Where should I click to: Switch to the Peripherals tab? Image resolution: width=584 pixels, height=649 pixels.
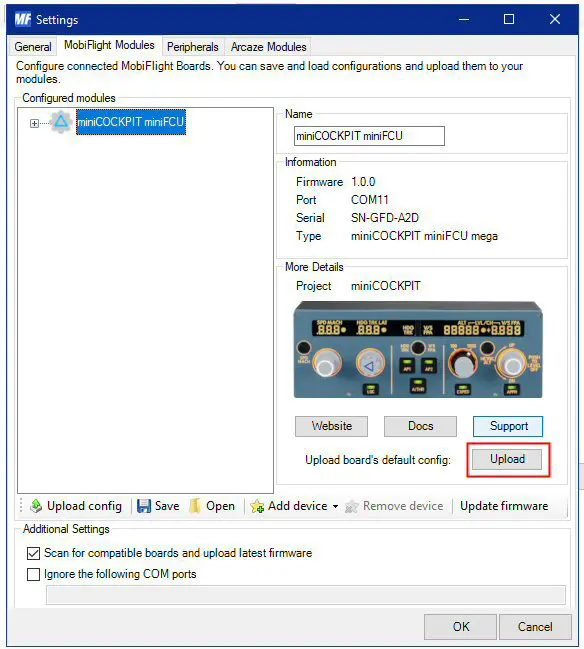point(192,47)
